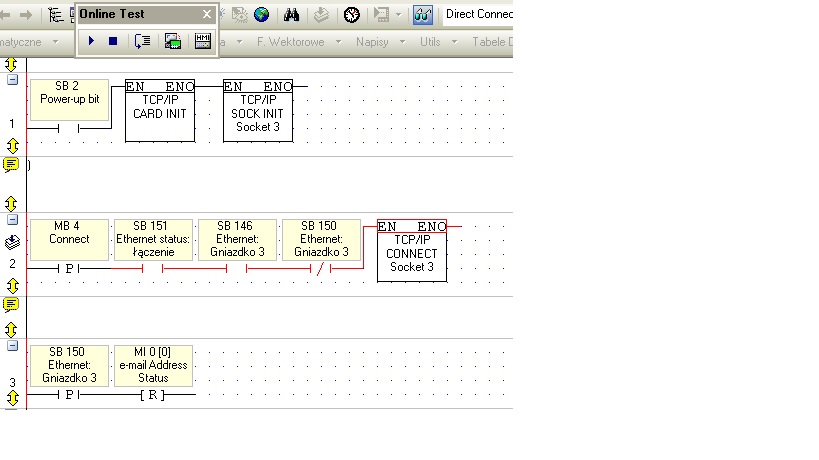
Task: Open dropdown arrow next to Napisy
Action: pyautogui.click(x=402, y=42)
